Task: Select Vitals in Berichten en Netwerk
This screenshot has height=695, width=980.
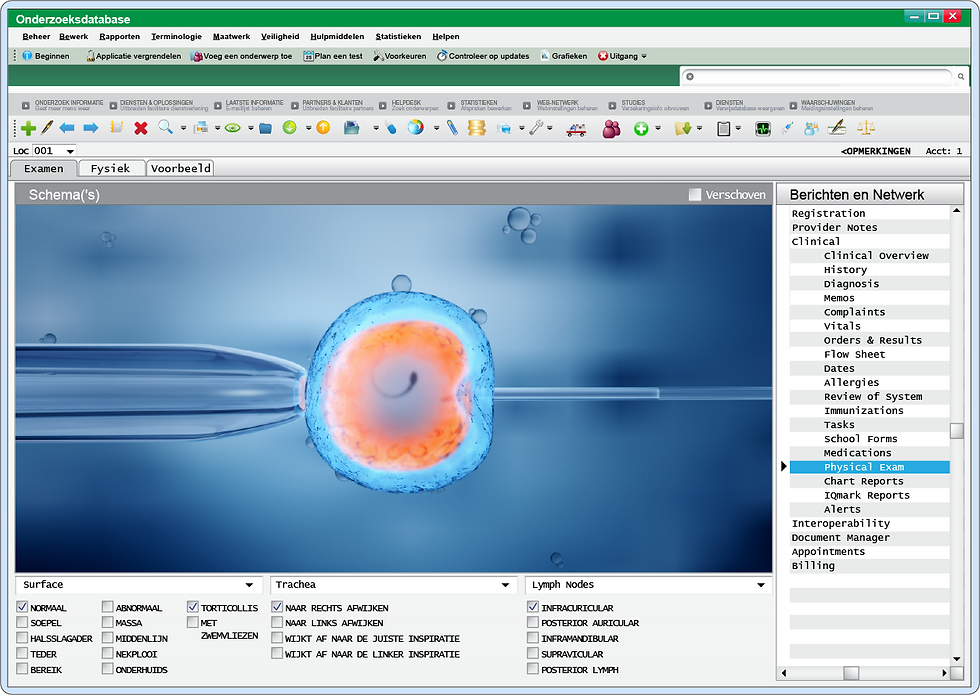Action: [x=842, y=326]
